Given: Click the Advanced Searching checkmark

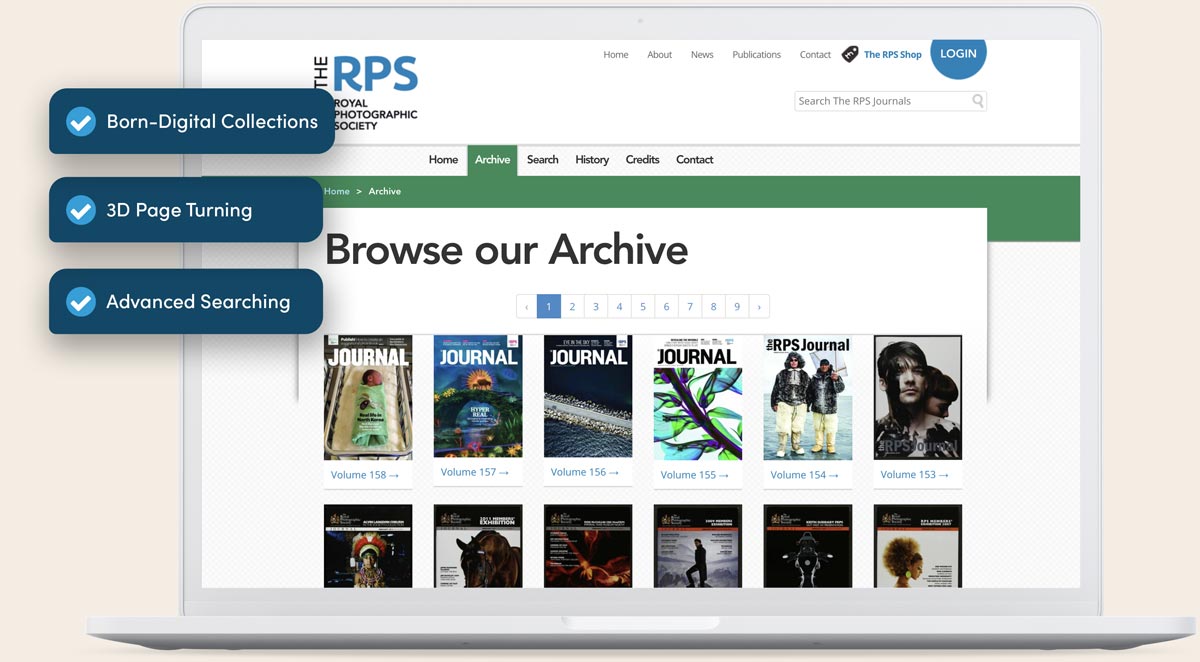Looking at the screenshot, I should pyautogui.click(x=80, y=302).
